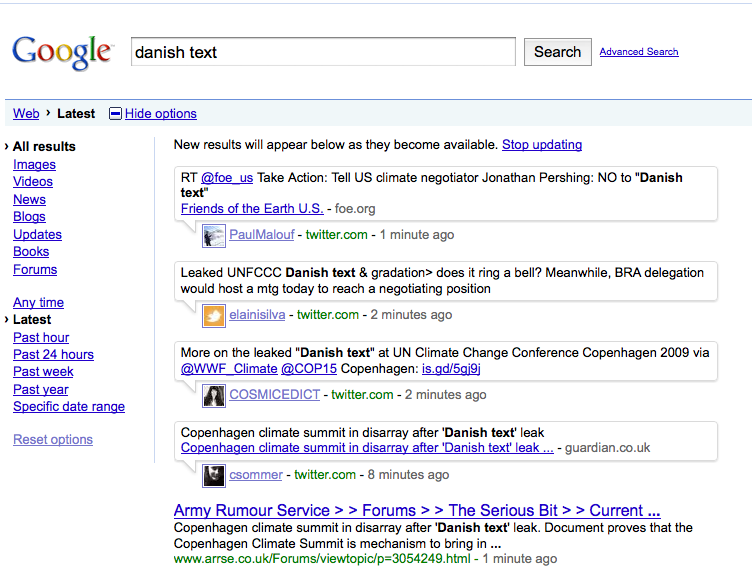
Task: Open the Specific date range option
Action: click(x=69, y=407)
